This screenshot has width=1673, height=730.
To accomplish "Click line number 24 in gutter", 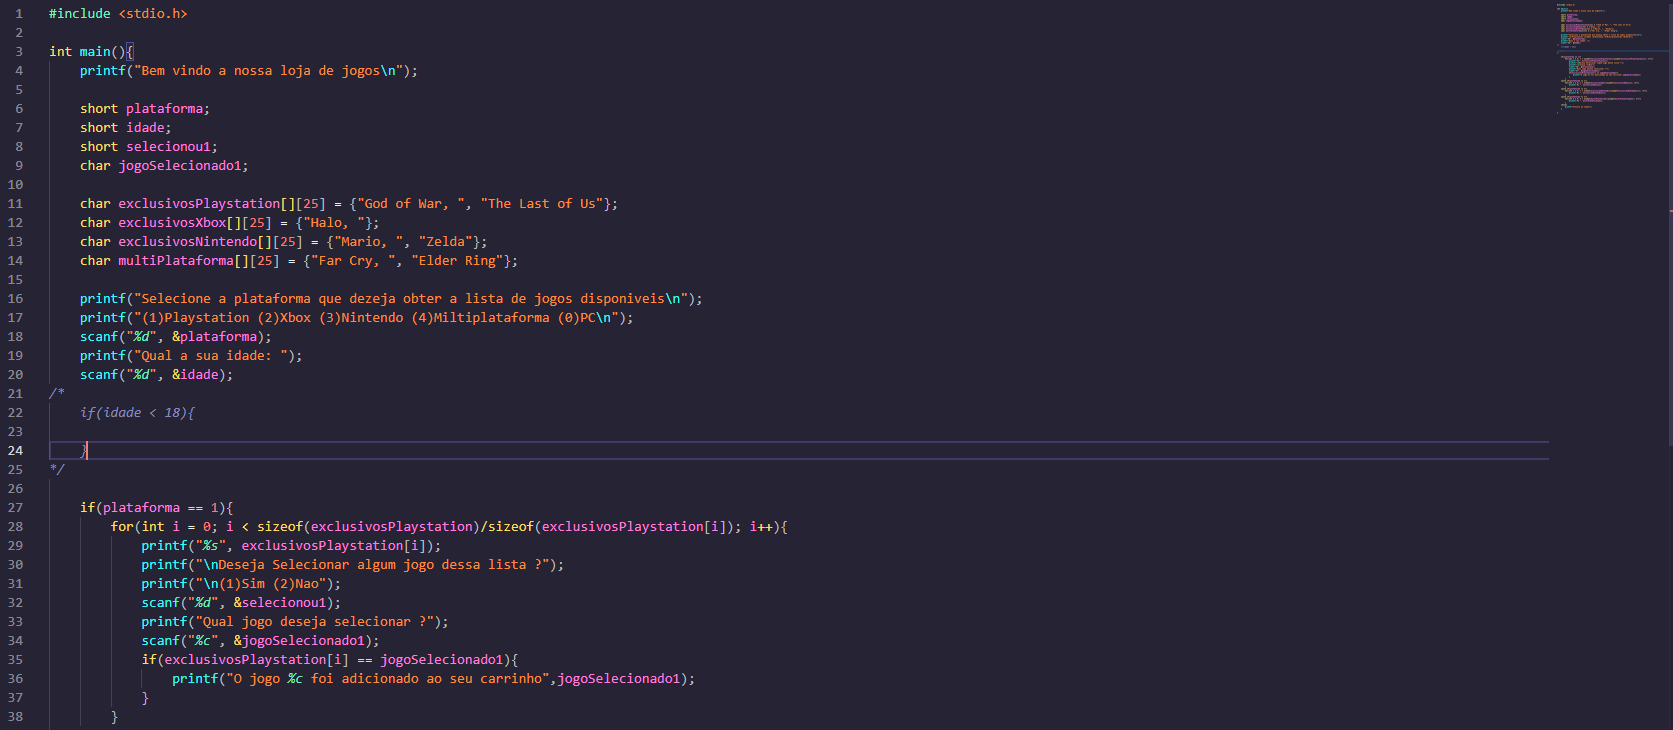I will (15, 451).
